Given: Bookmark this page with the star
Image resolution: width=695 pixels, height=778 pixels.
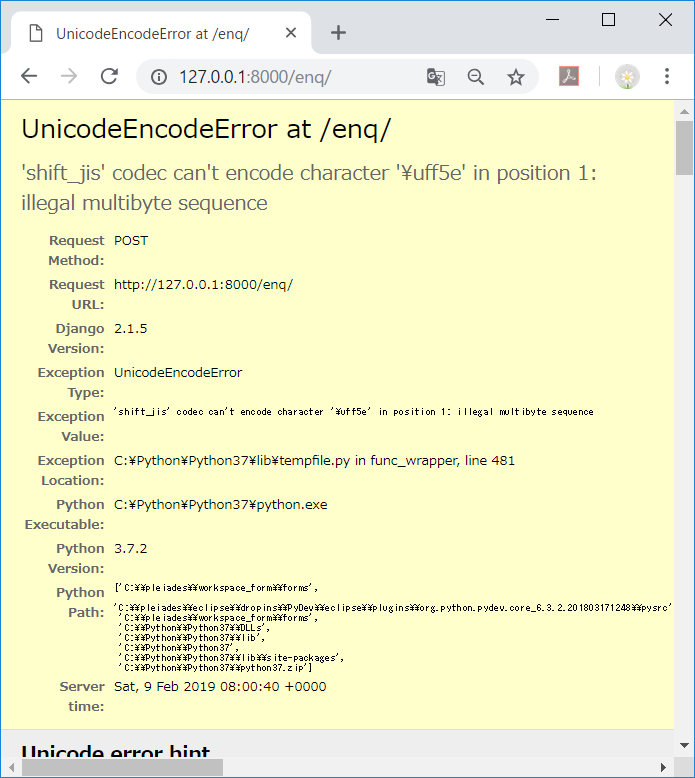Looking at the screenshot, I should pos(516,77).
